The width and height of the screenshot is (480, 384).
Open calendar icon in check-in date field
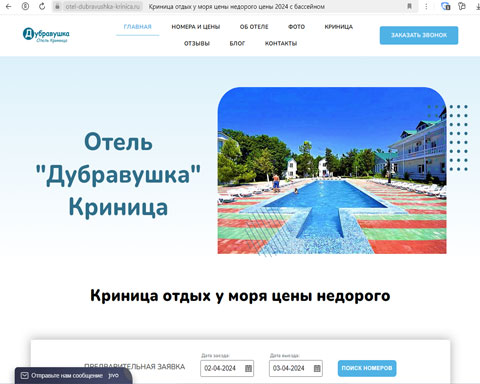[x=248, y=368]
